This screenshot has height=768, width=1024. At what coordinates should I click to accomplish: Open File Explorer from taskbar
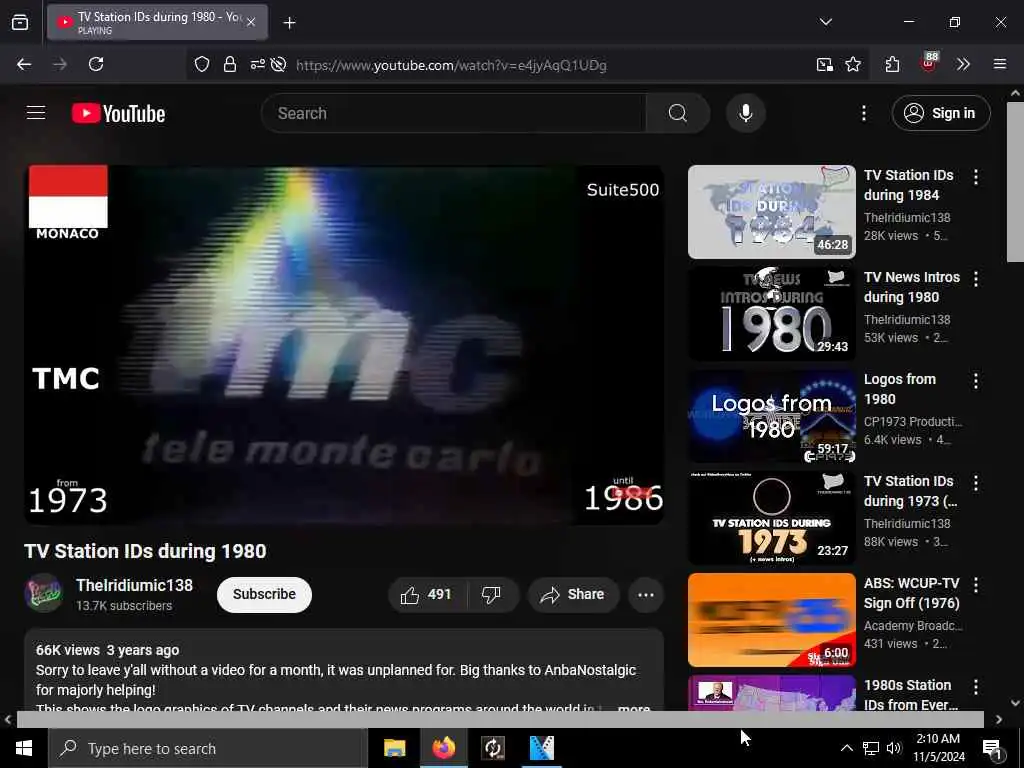(394, 748)
